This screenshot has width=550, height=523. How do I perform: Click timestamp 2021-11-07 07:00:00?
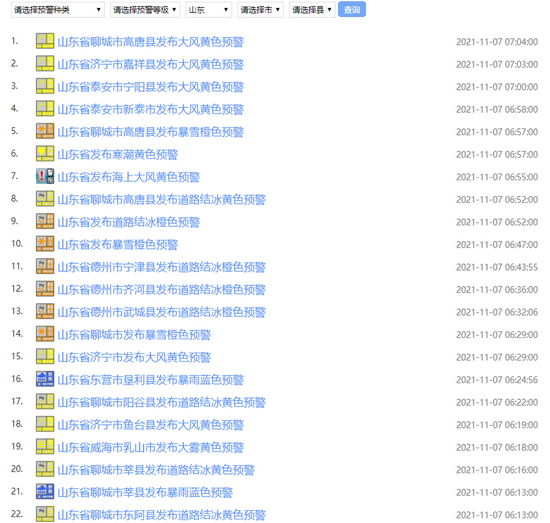click(497, 87)
